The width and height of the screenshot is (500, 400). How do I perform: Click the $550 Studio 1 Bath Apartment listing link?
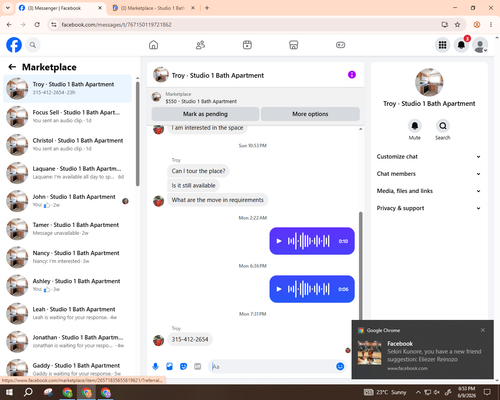tap(201, 101)
